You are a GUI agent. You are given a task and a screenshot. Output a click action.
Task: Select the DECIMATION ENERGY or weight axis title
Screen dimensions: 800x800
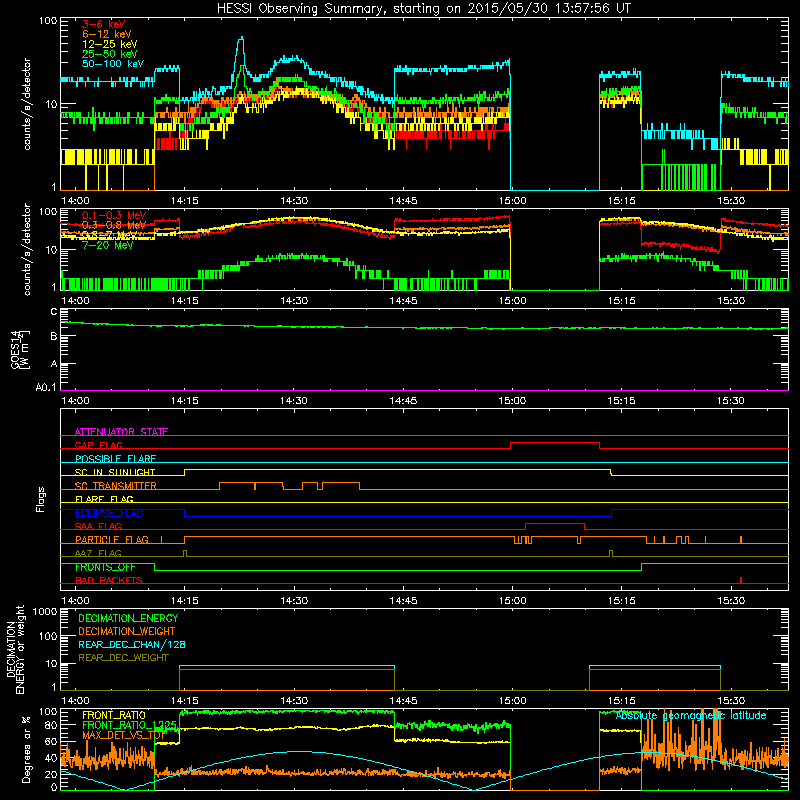pos(16,649)
